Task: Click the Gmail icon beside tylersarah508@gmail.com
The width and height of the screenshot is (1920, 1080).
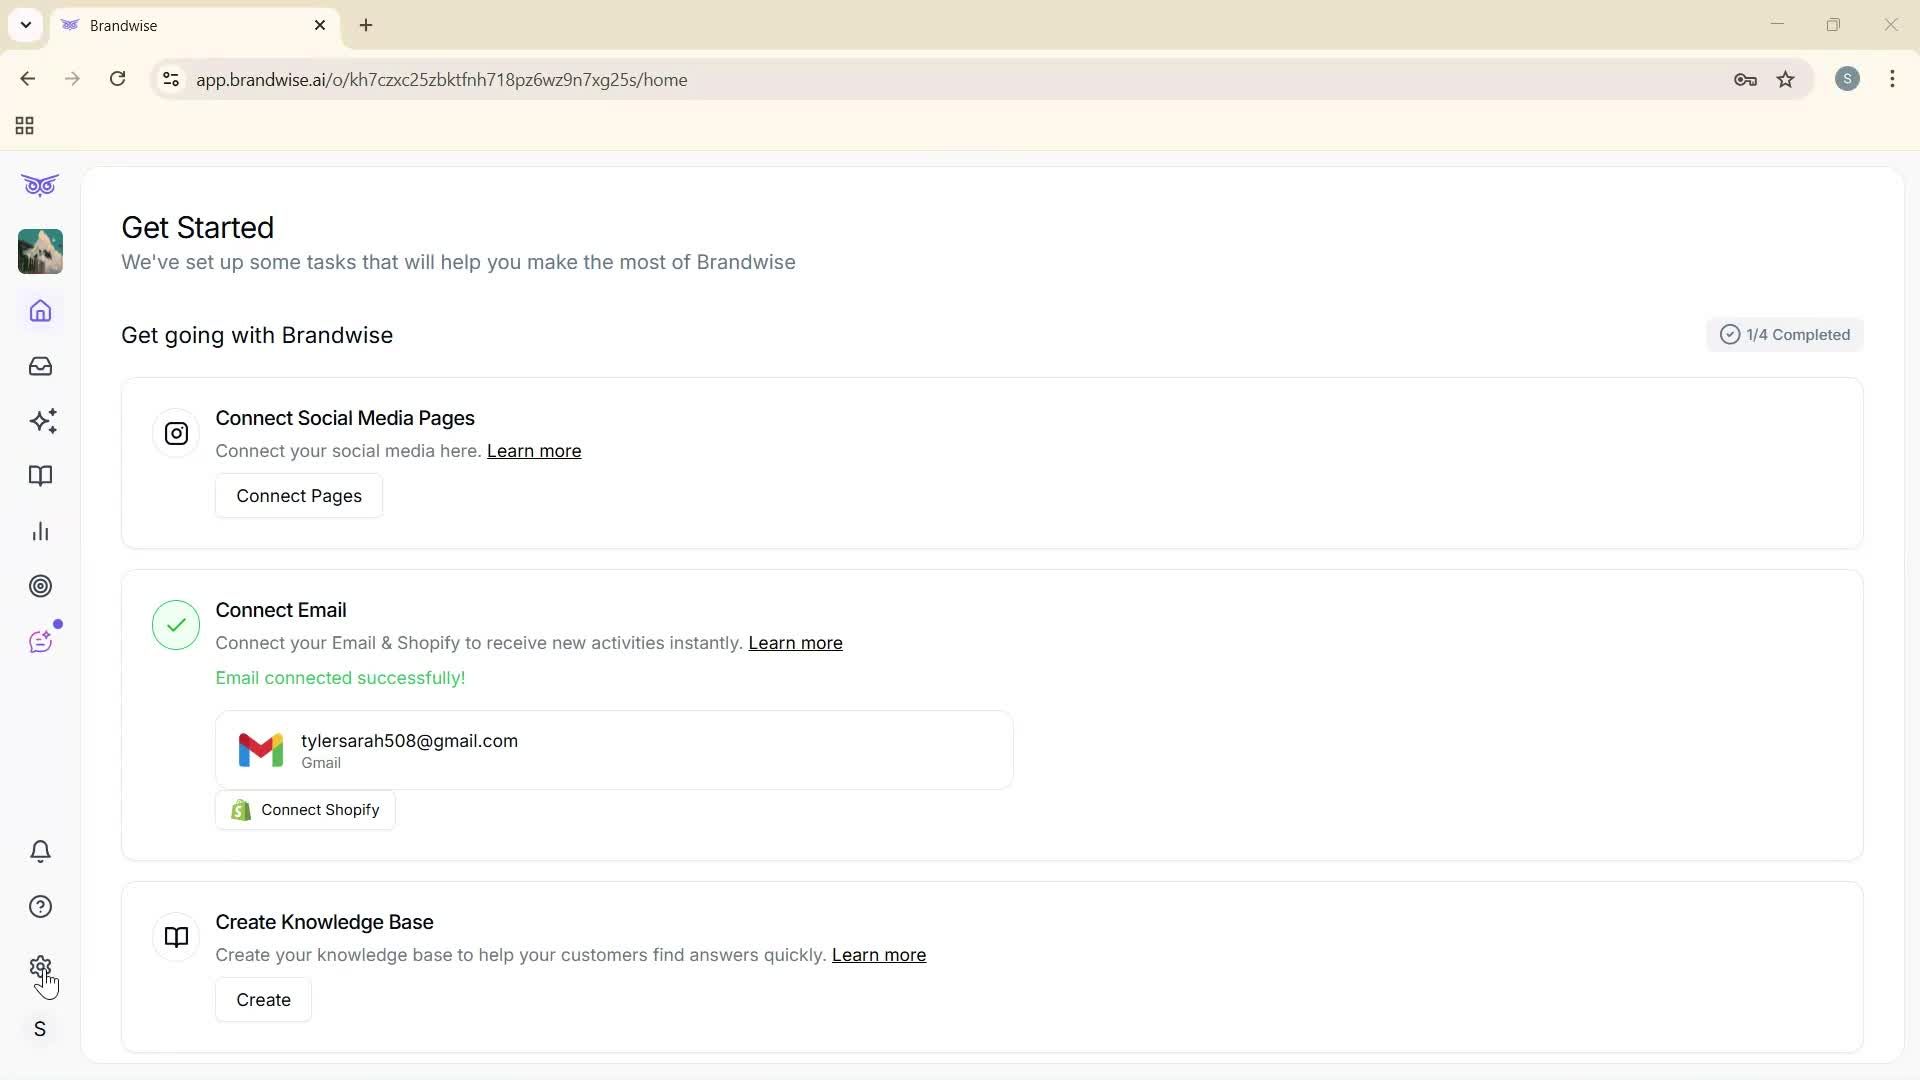Action: (x=261, y=749)
